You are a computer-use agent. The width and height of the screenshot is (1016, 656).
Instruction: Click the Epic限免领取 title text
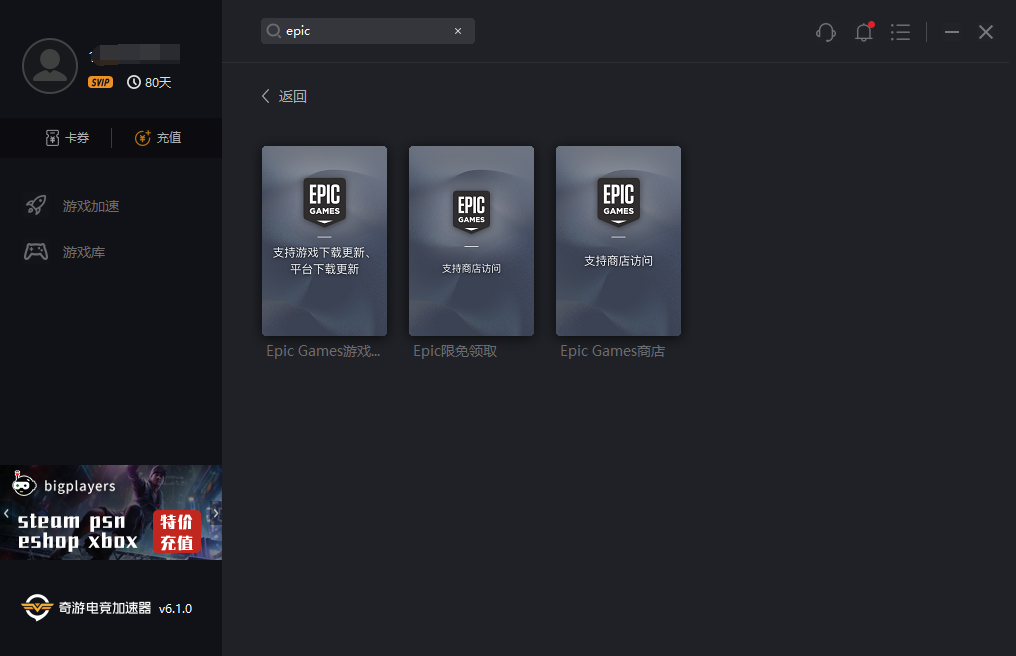click(455, 351)
